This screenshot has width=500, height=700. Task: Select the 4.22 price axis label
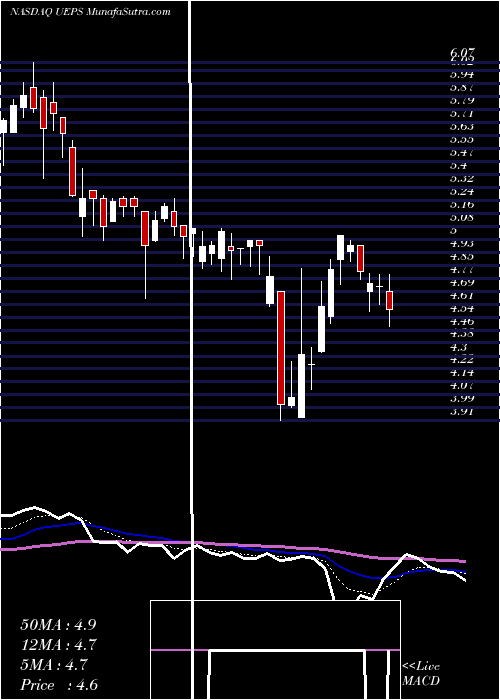(x=462, y=360)
